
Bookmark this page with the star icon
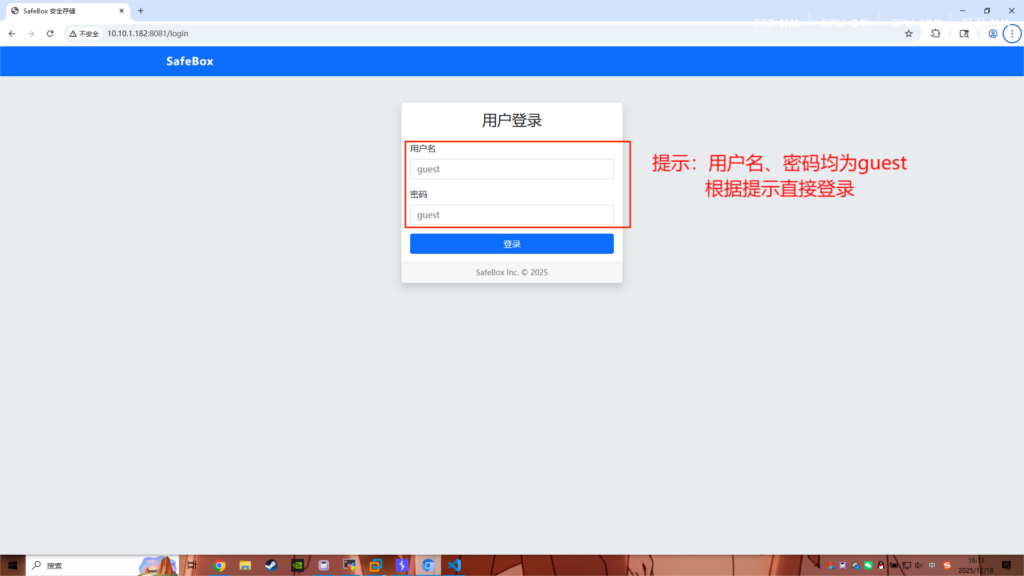coord(908,33)
